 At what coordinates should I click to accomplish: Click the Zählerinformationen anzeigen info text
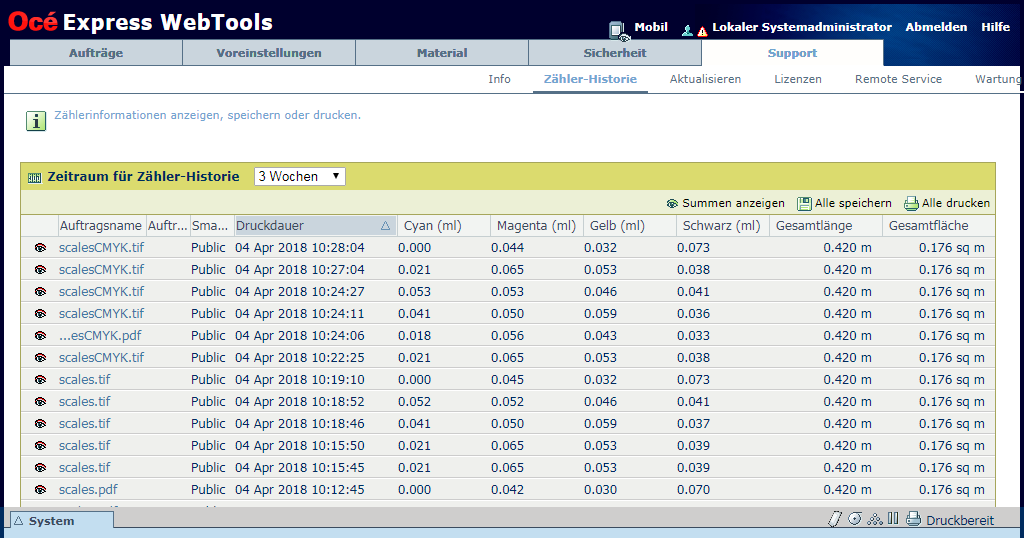(207, 116)
